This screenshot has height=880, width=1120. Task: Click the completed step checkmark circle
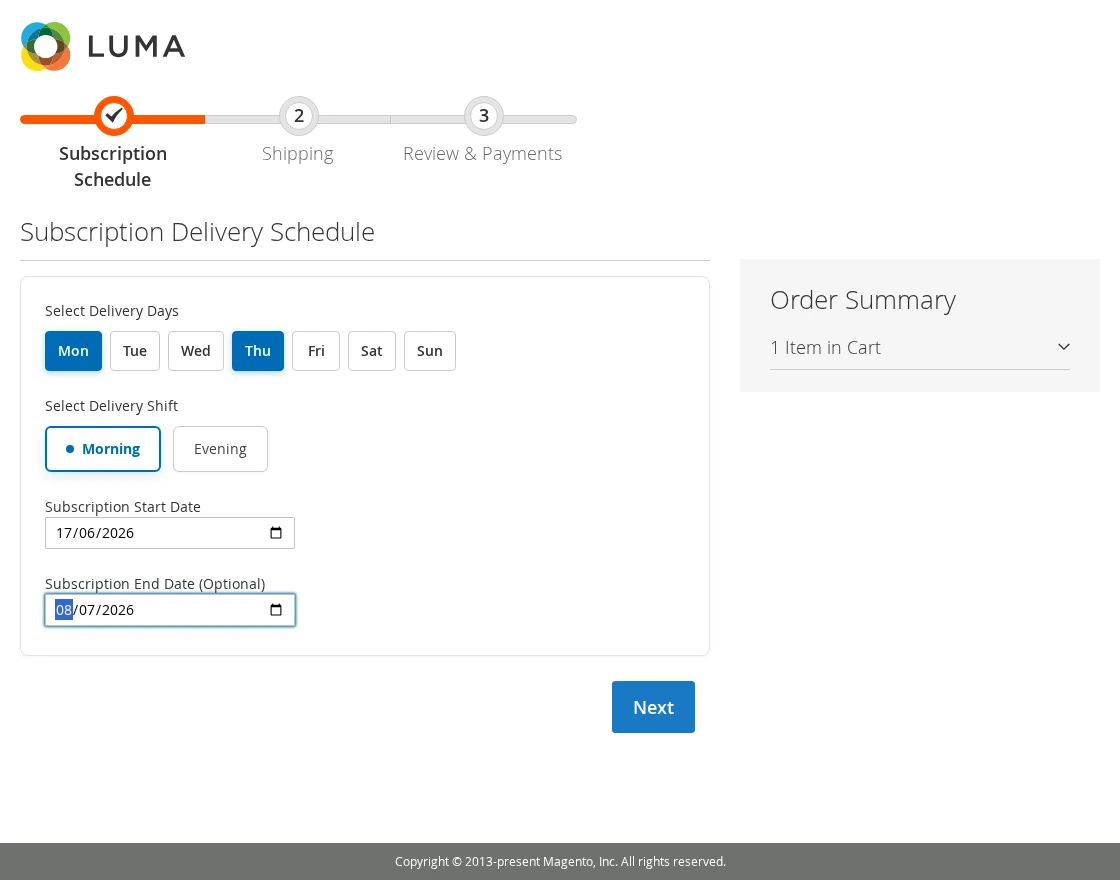click(x=114, y=116)
